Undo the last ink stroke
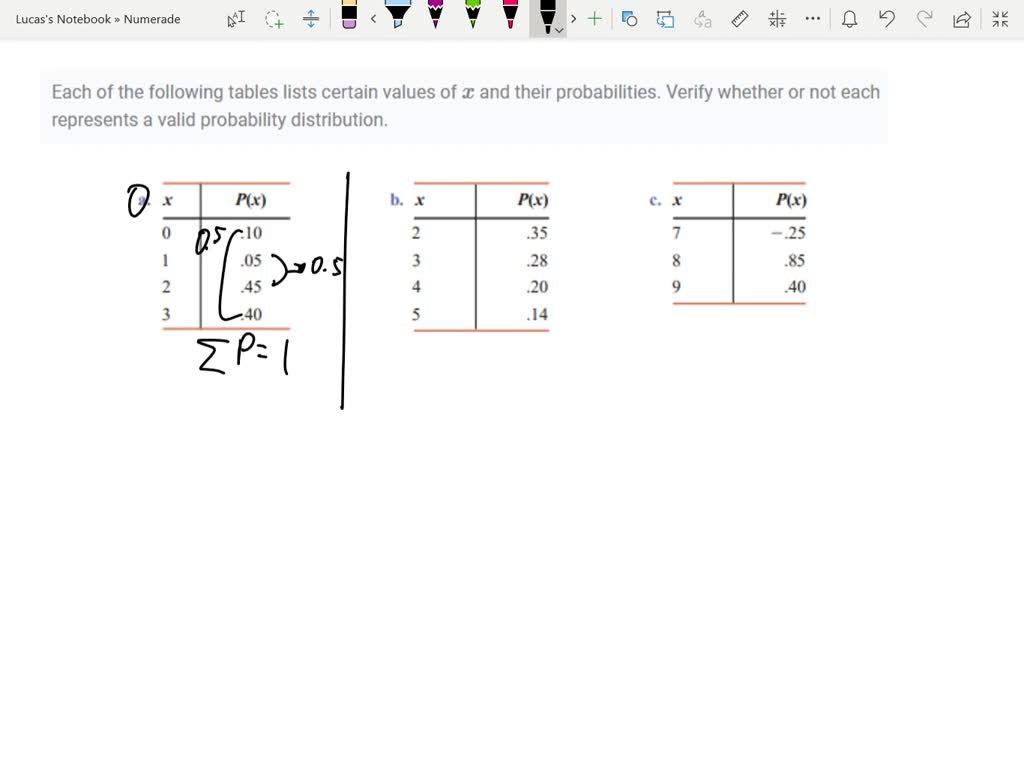Screen dimensions: 1024x768 coord(886,19)
